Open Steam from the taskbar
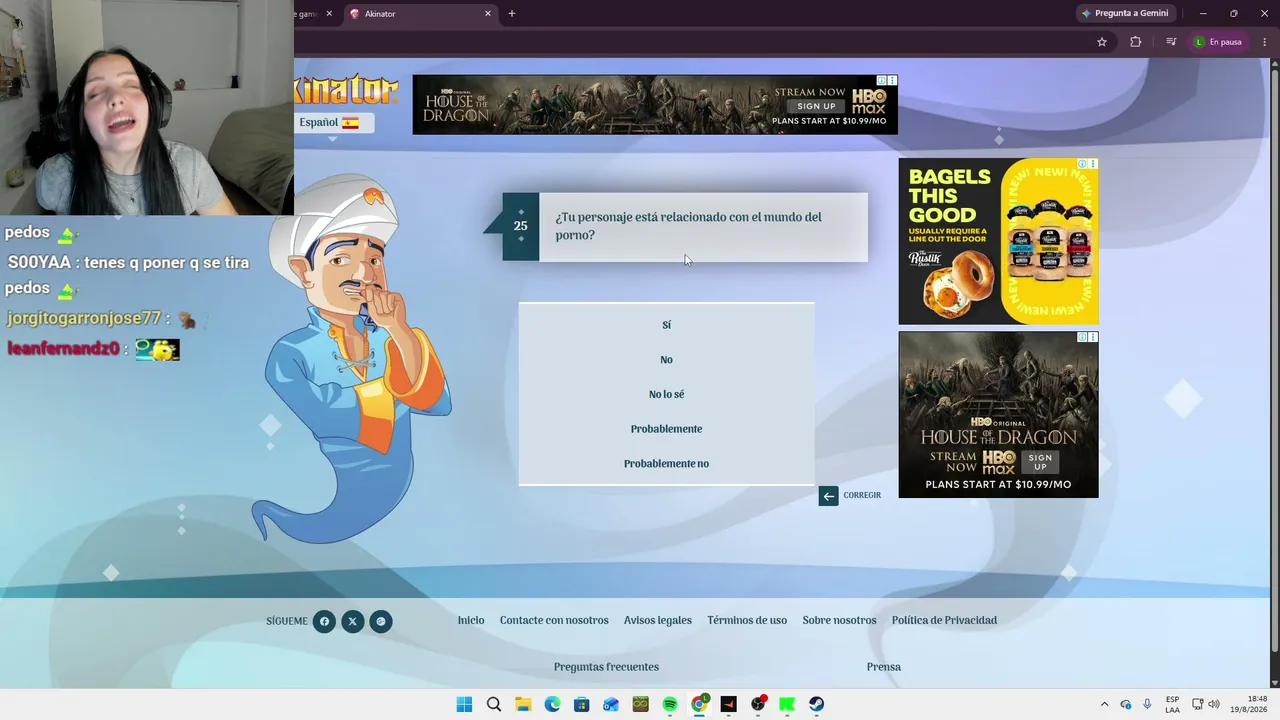This screenshot has height=720, width=1280. 816,704
